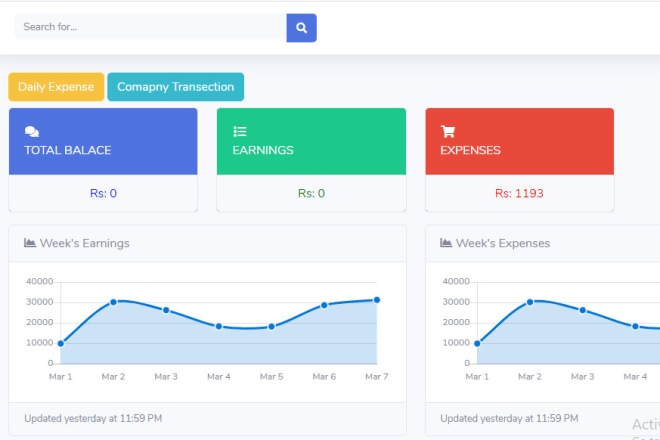Select the Mar 5 data point in Week's Earnings chart
This screenshot has height=440, width=660.
point(271,326)
